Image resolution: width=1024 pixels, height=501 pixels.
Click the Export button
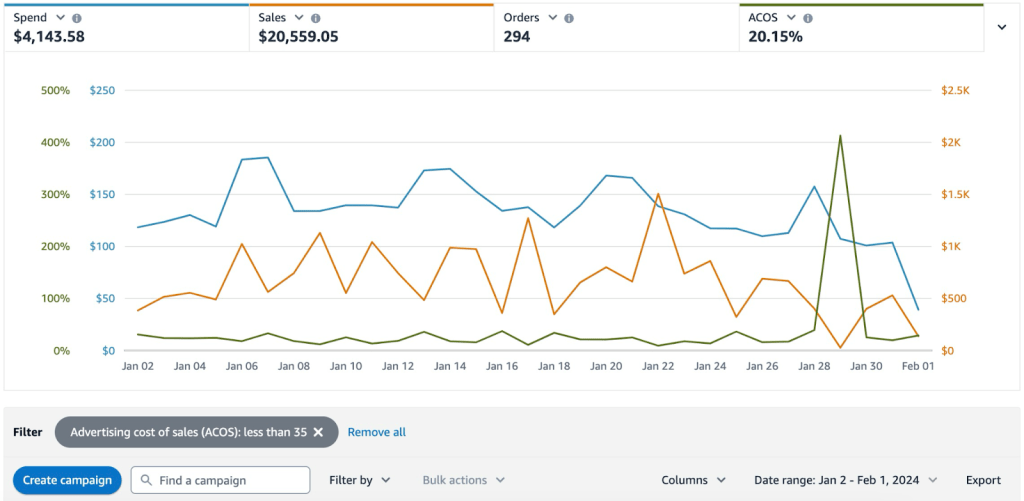tap(983, 480)
